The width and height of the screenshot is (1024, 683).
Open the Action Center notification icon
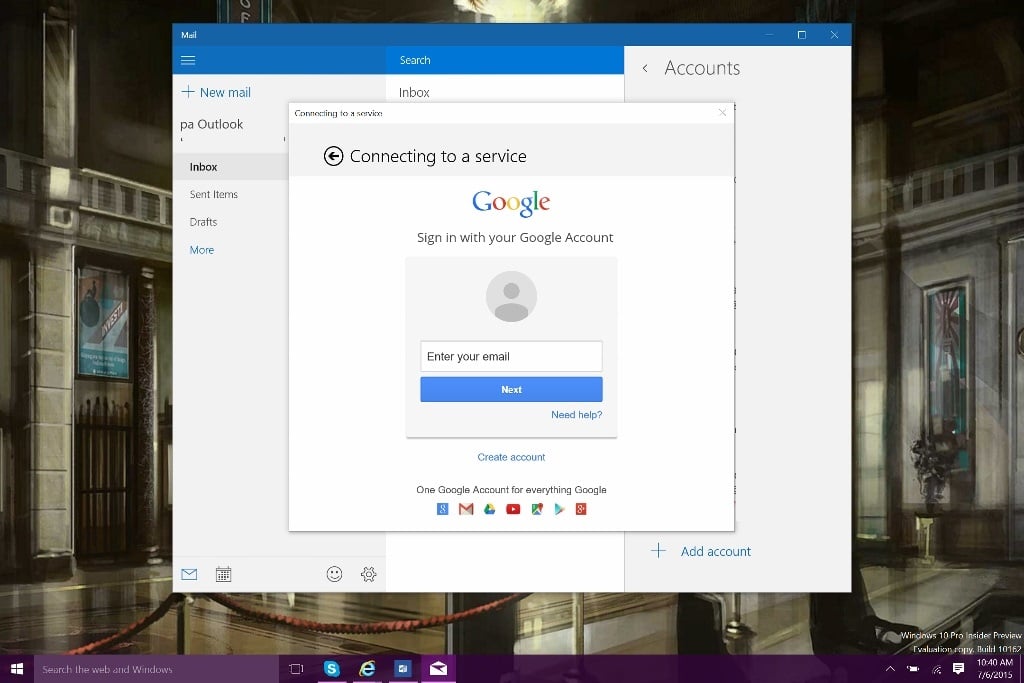[x=959, y=669]
